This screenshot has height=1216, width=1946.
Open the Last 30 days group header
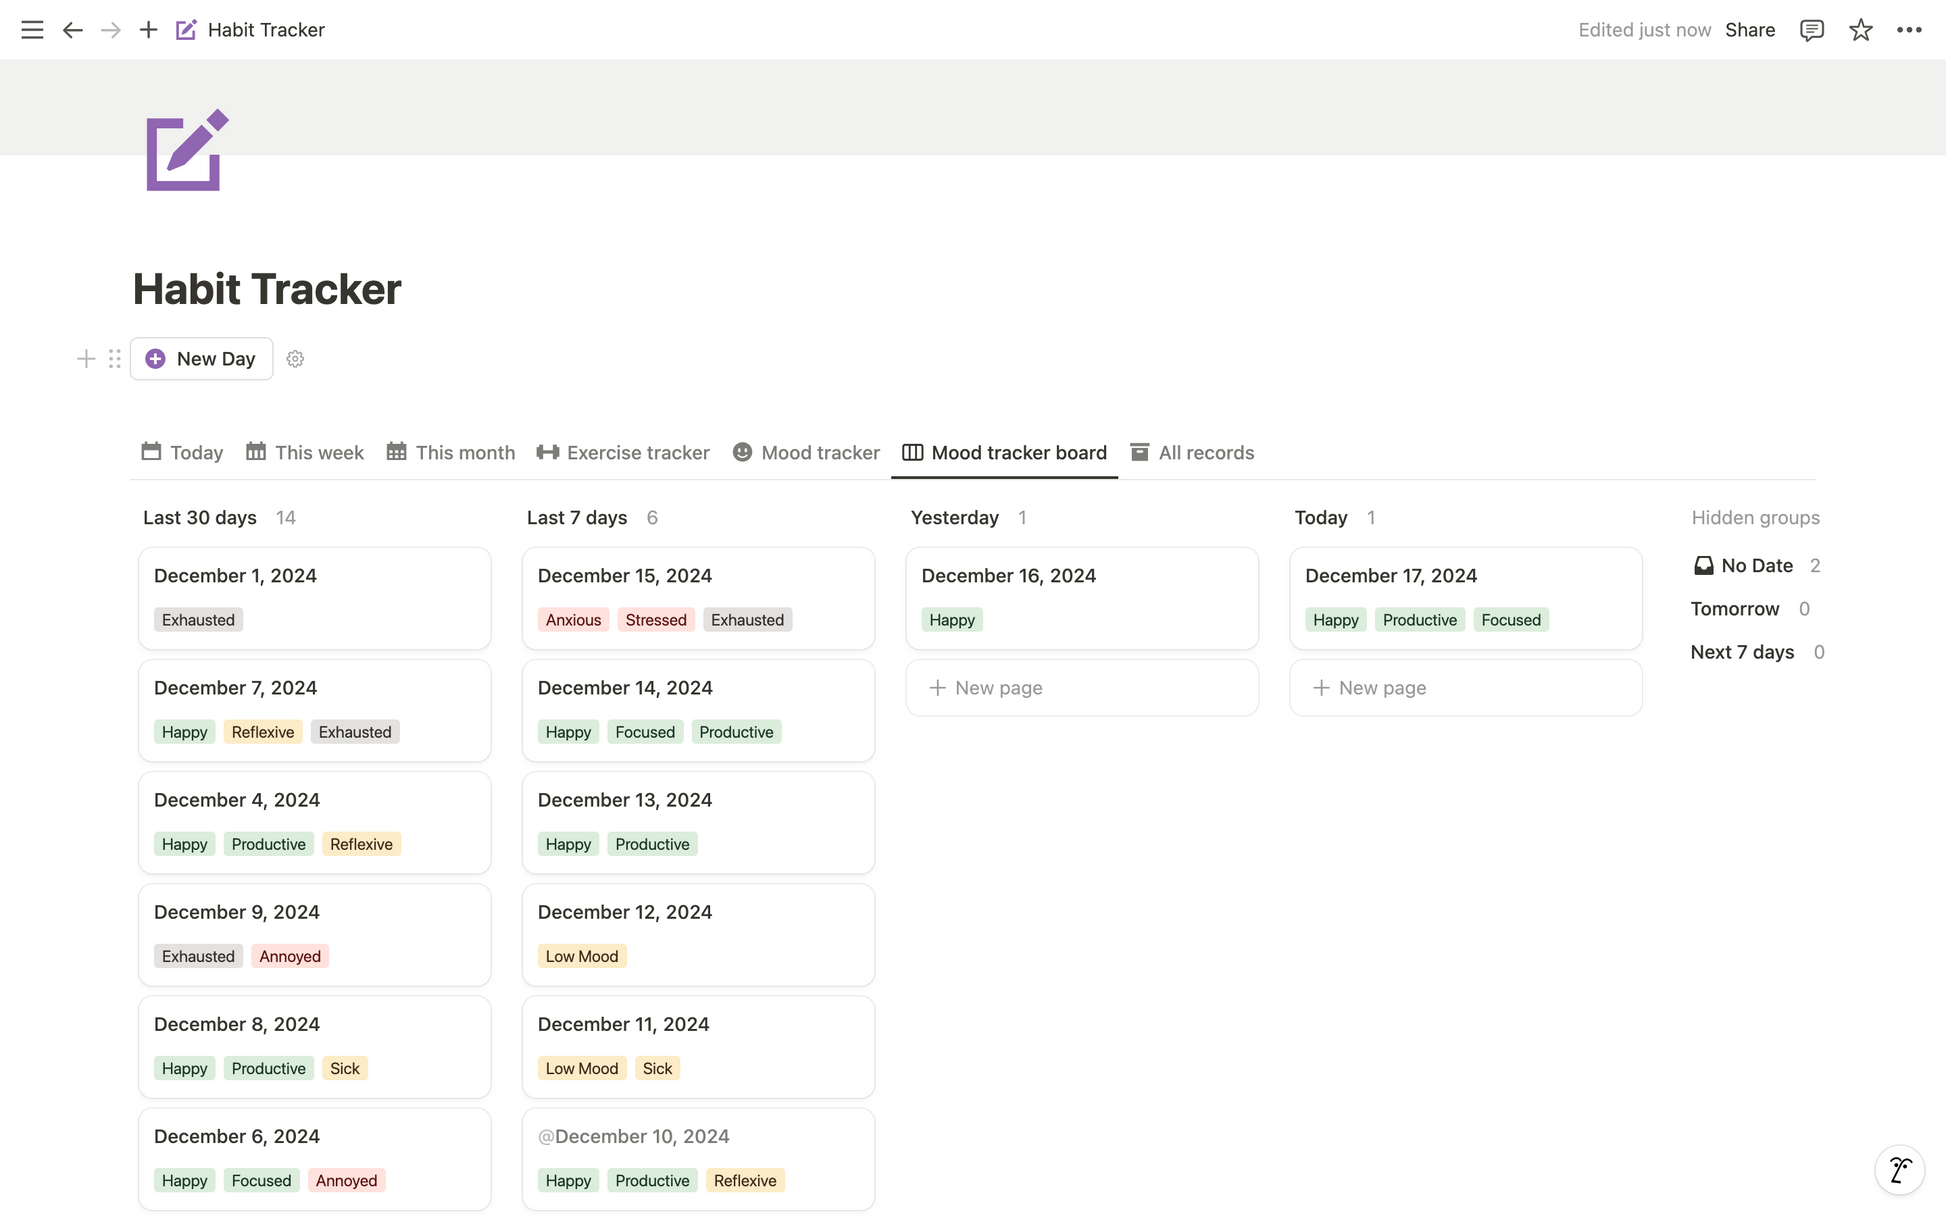pyautogui.click(x=200, y=518)
